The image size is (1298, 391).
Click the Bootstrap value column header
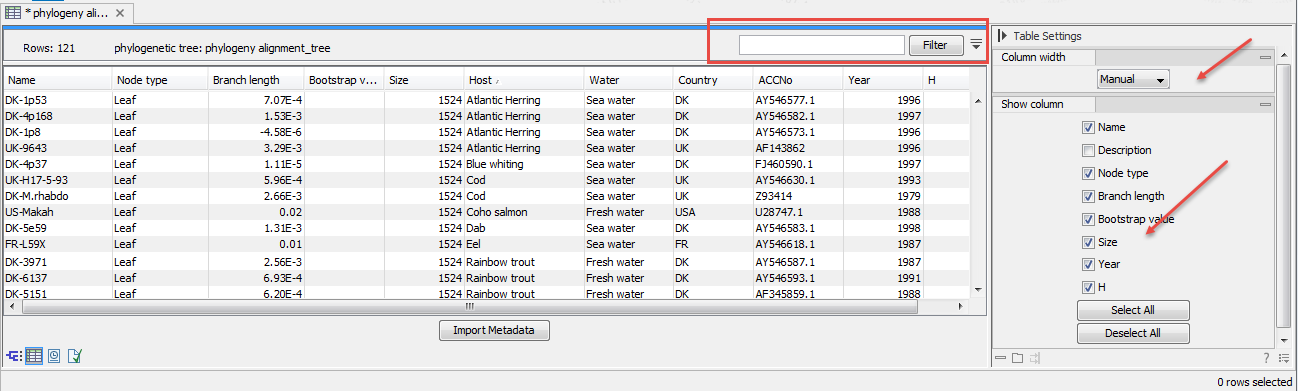[343, 79]
